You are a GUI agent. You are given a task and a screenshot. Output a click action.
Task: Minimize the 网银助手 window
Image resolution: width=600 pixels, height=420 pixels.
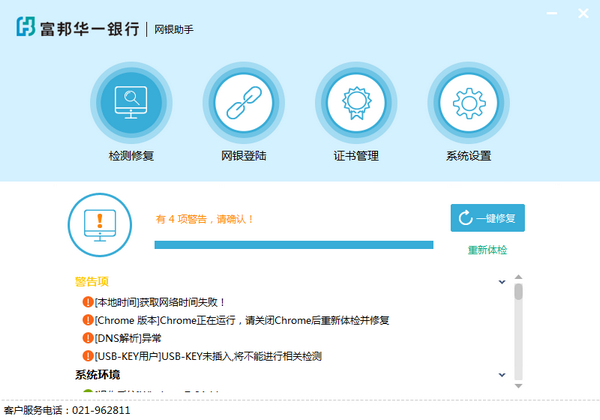click(552, 13)
